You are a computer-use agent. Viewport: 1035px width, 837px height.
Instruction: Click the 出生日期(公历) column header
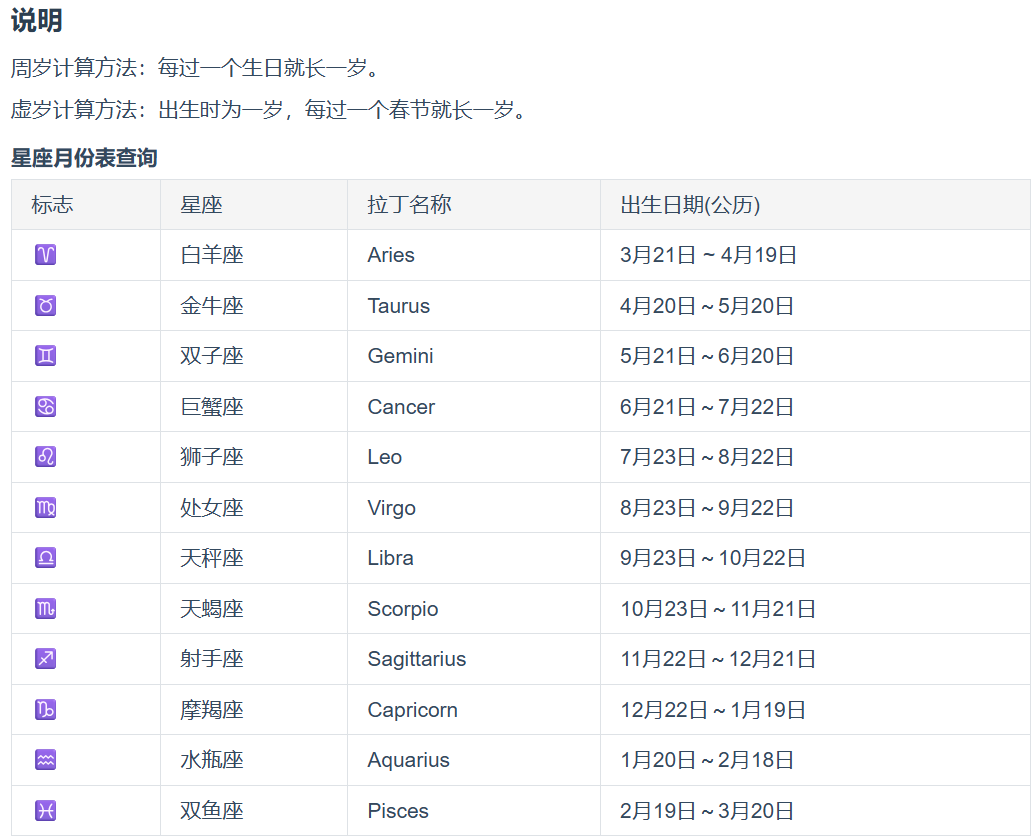[x=690, y=205]
